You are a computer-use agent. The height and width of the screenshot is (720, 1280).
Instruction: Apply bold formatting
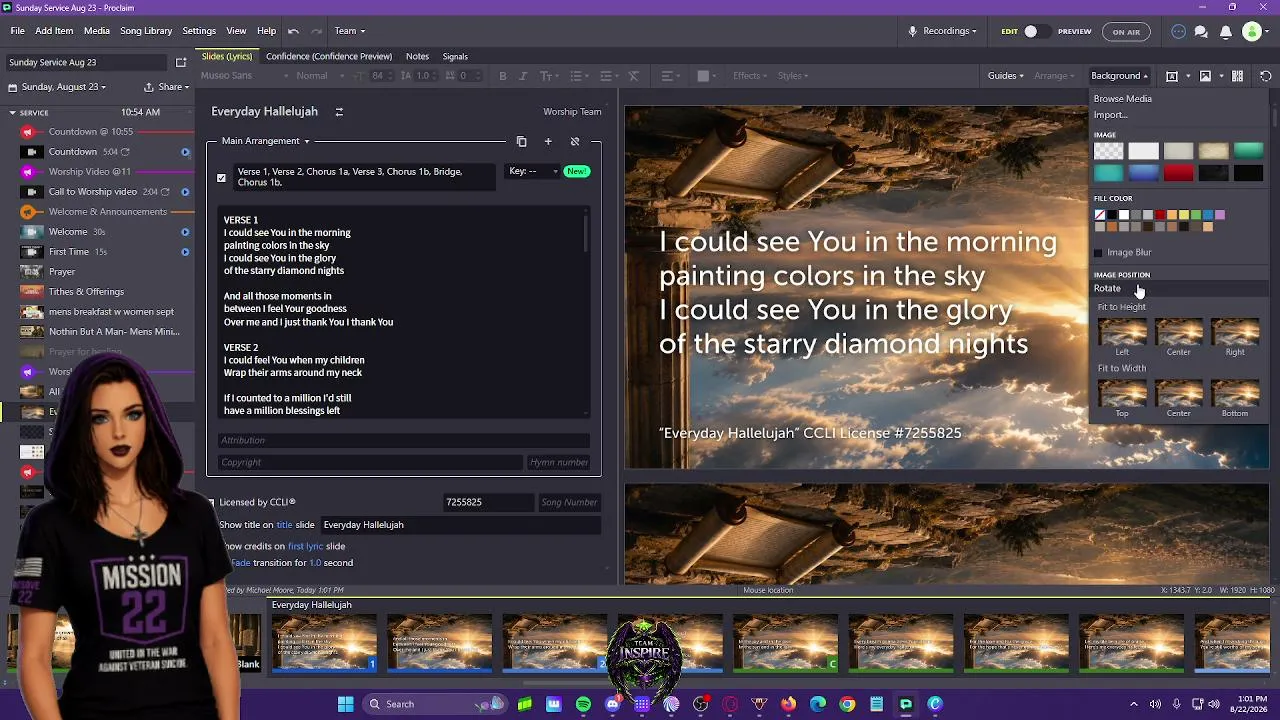[503, 76]
